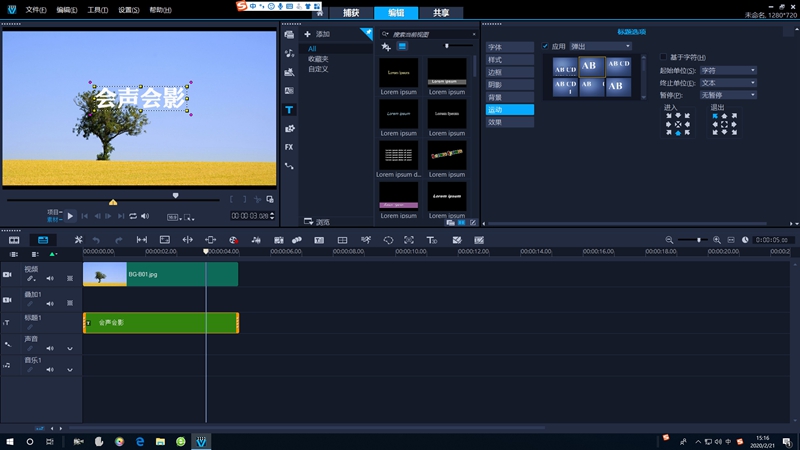Expand the 音乐1 track options chevron
This screenshot has height=450, width=800.
[70, 370]
